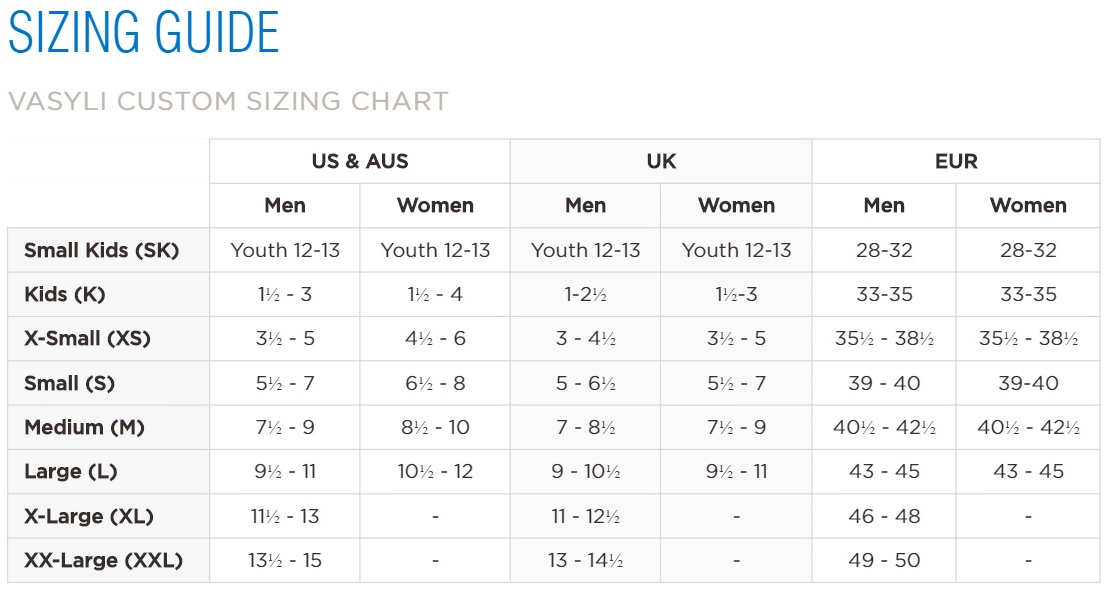Click the EUR column group header
The height and width of the screenshot is (599, 1114).
coord(956,161)
